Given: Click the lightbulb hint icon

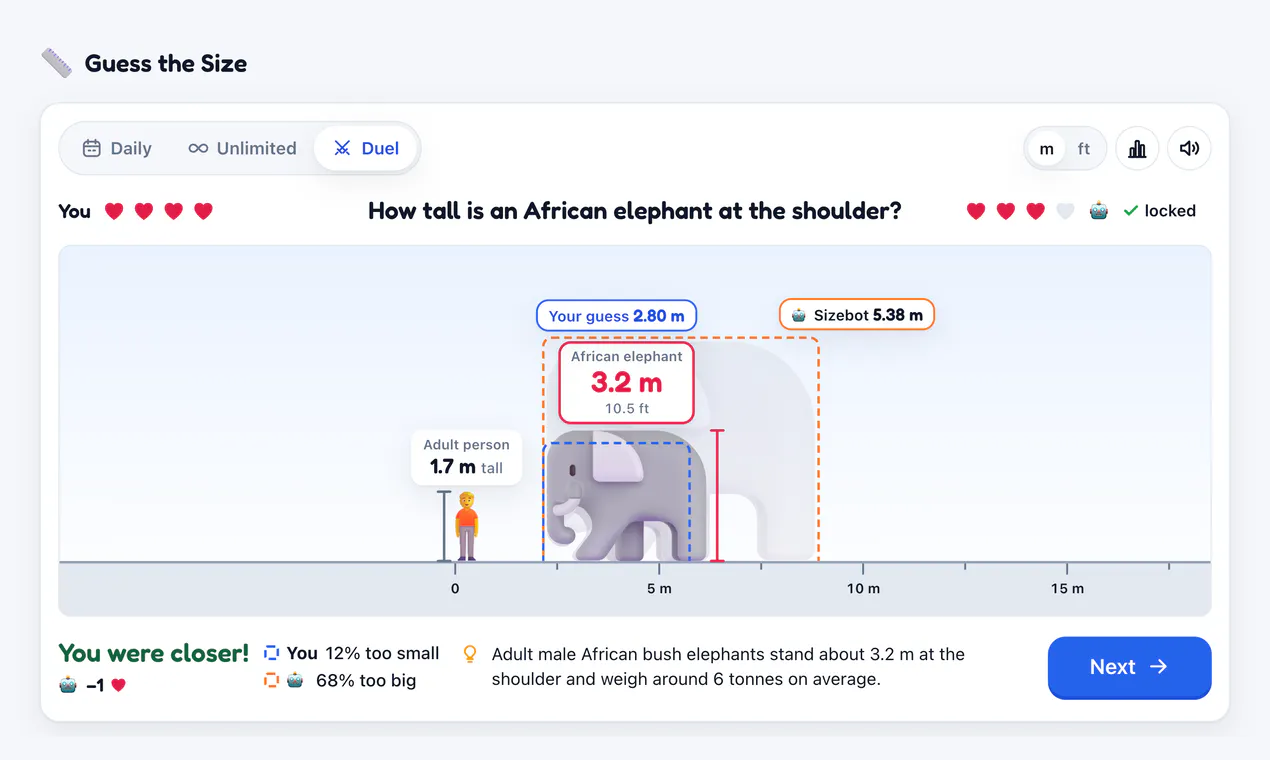Looking at the screenshot, I should click(470, 654).
